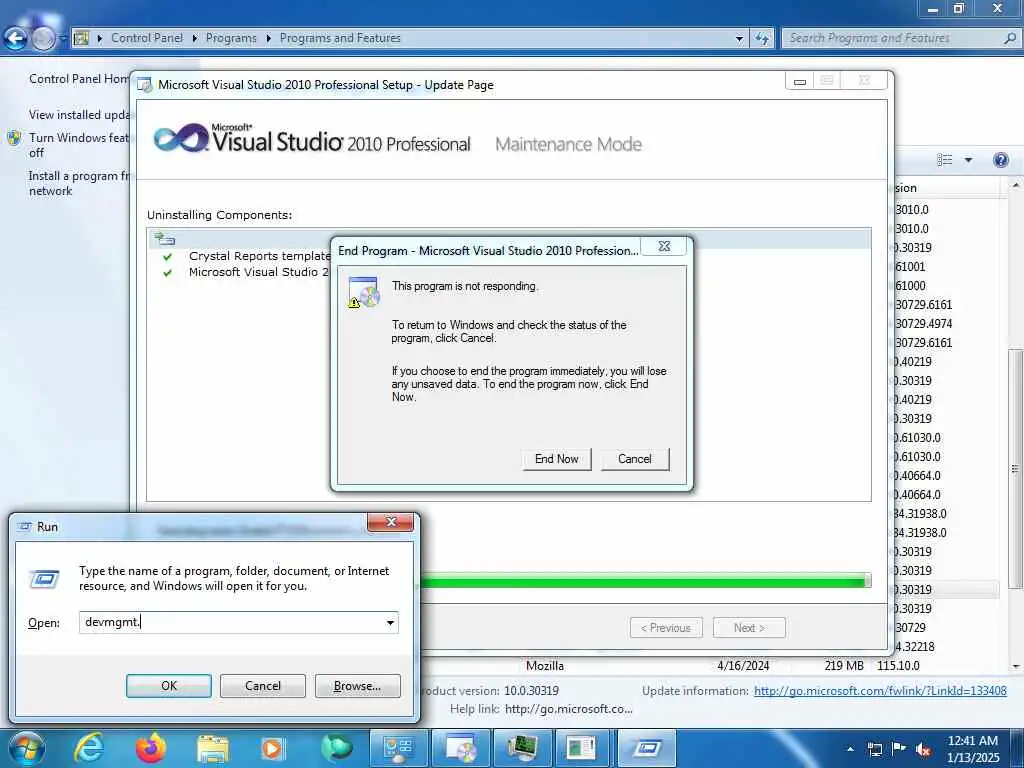Image resolution: width=1024 pixels, height=768 pixels.
Task: Click checkmark beside Microsoft Visual Studio 2
Action: click(x=168, y=273)
